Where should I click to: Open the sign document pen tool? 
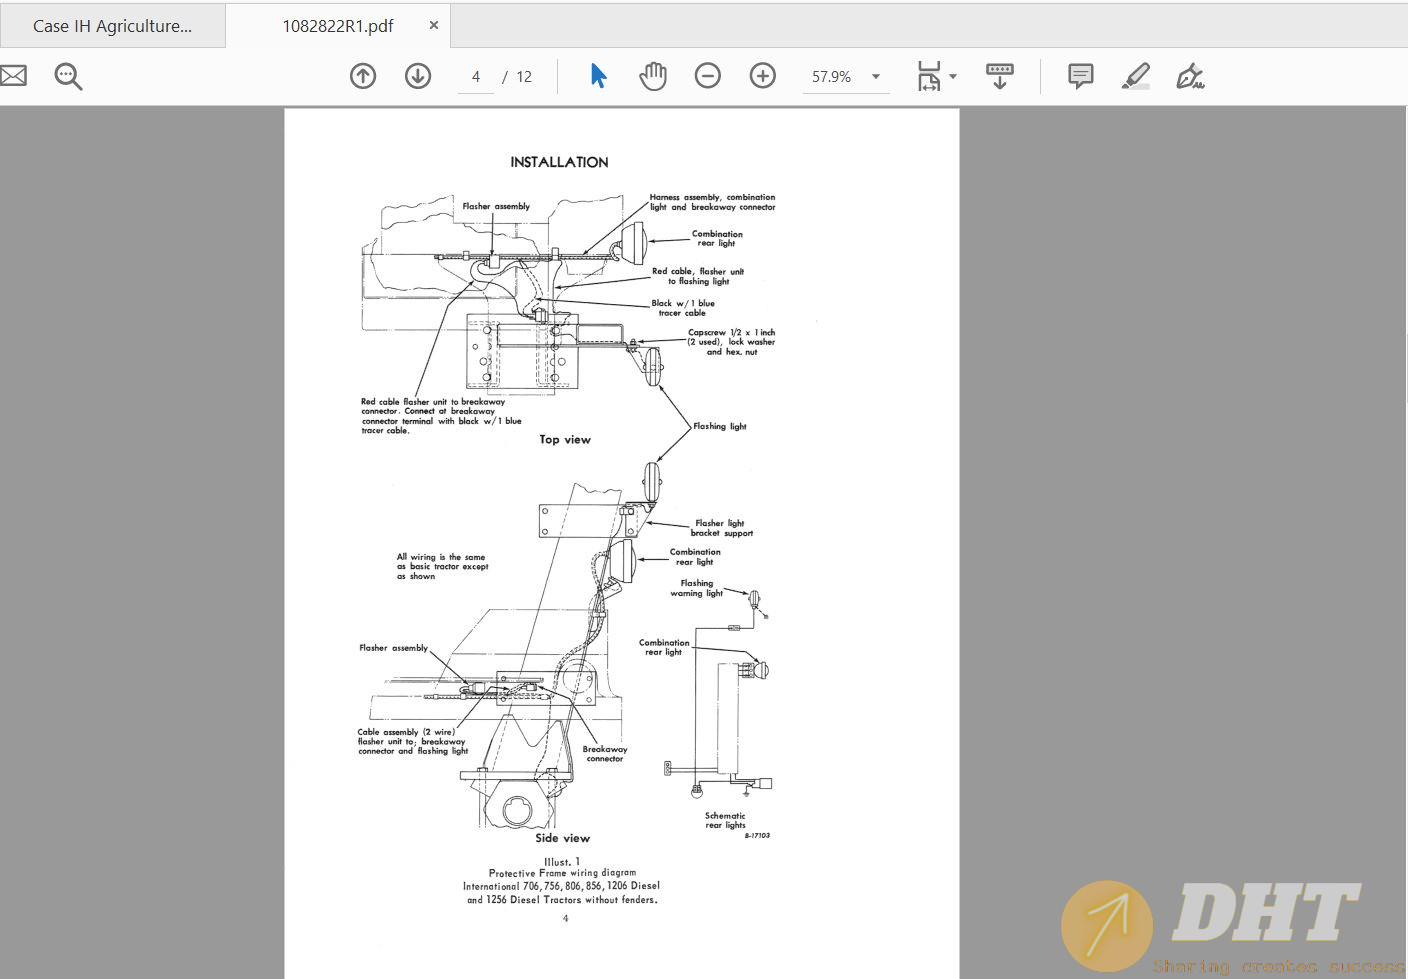click(x=1190, y=76)
